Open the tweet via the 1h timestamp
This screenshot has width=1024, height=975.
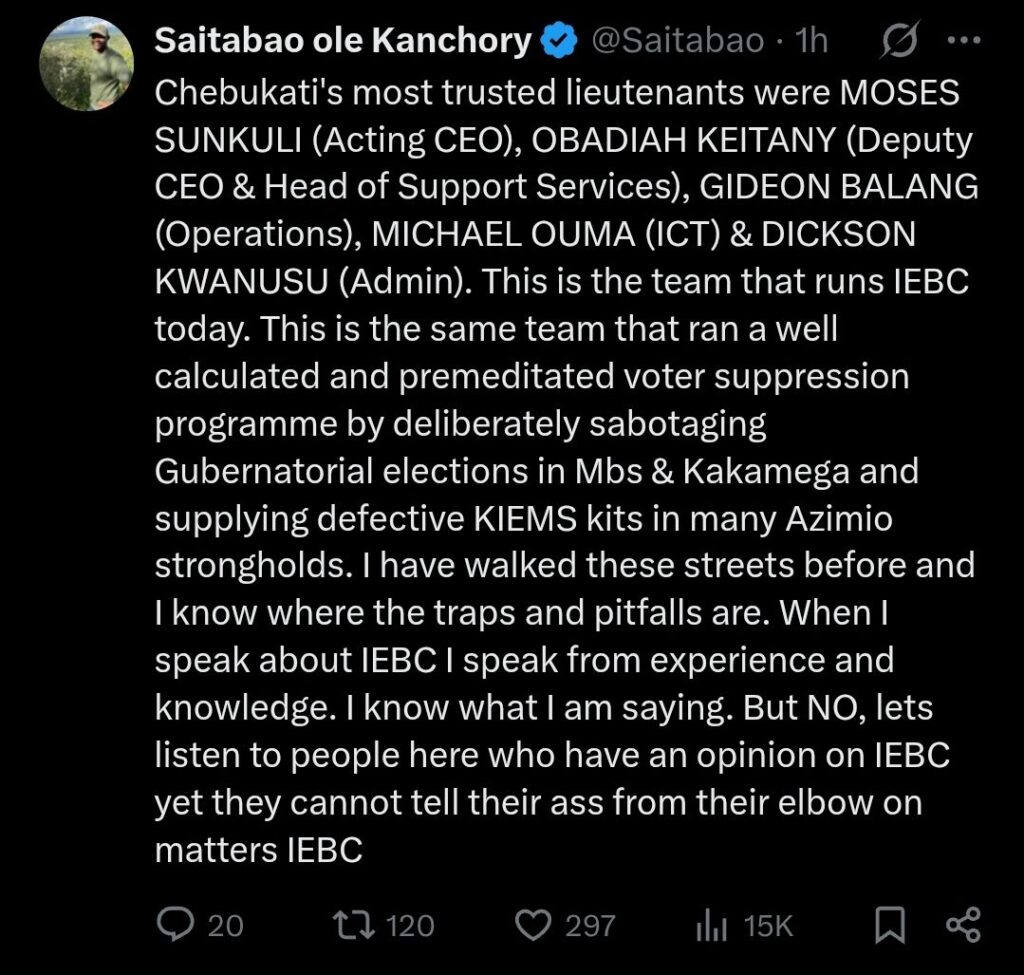pos(811,41)
